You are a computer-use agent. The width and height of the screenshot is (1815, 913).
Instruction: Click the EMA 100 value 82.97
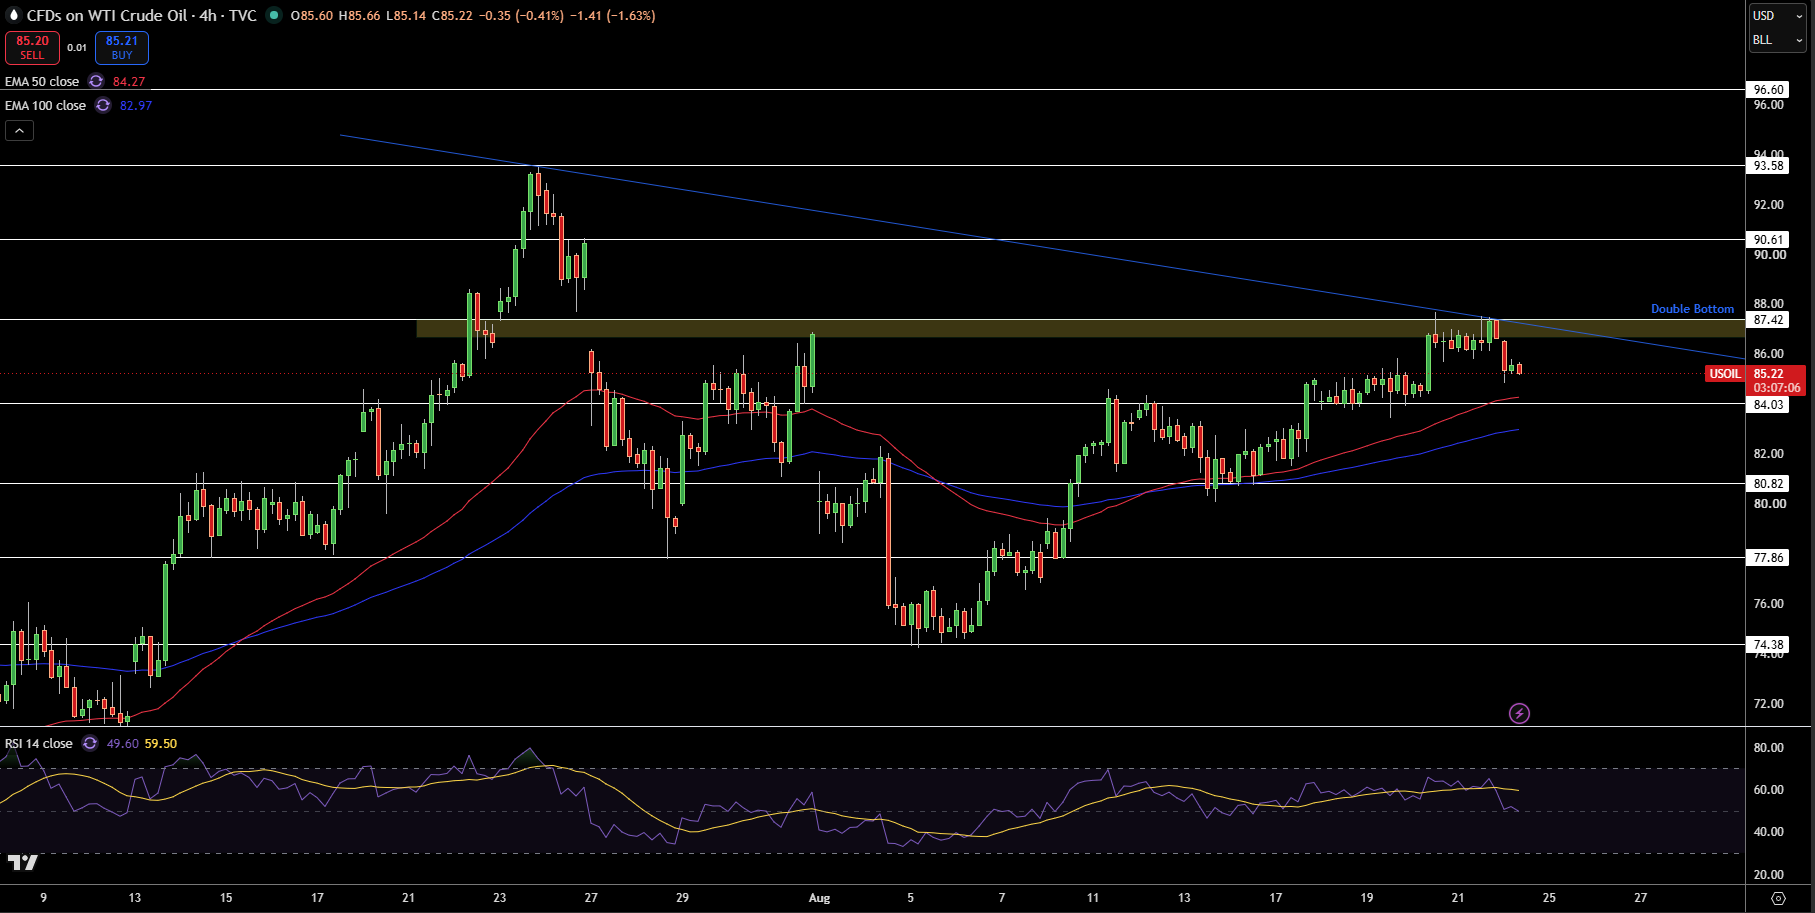(136, 106)
